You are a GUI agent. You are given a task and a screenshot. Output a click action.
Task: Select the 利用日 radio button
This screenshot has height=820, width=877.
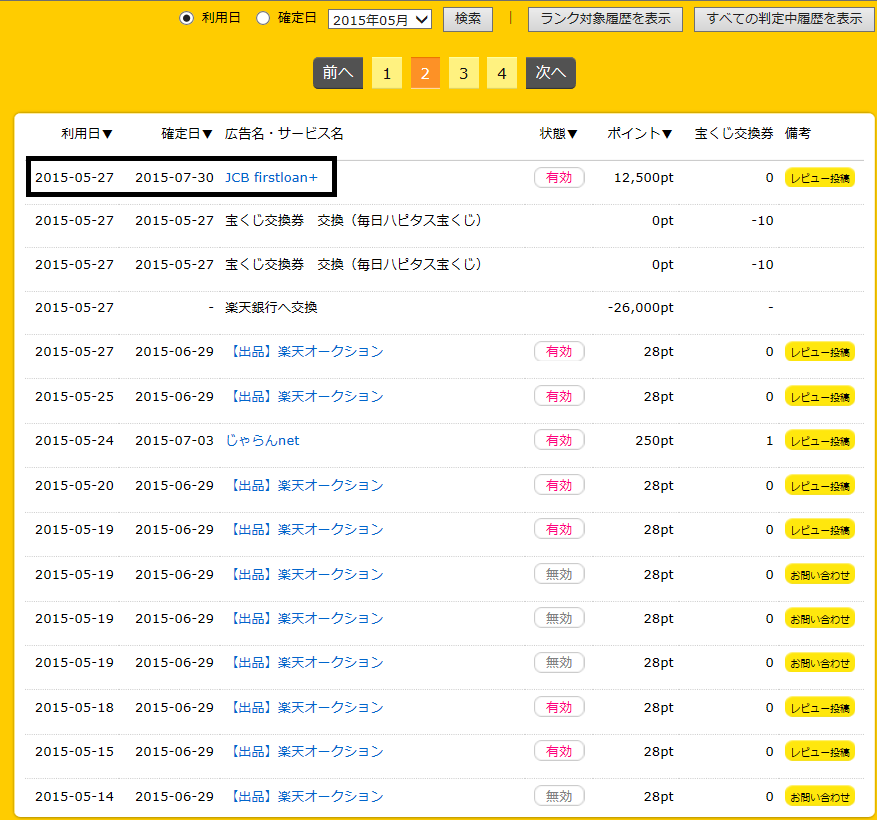click(186, 18)
